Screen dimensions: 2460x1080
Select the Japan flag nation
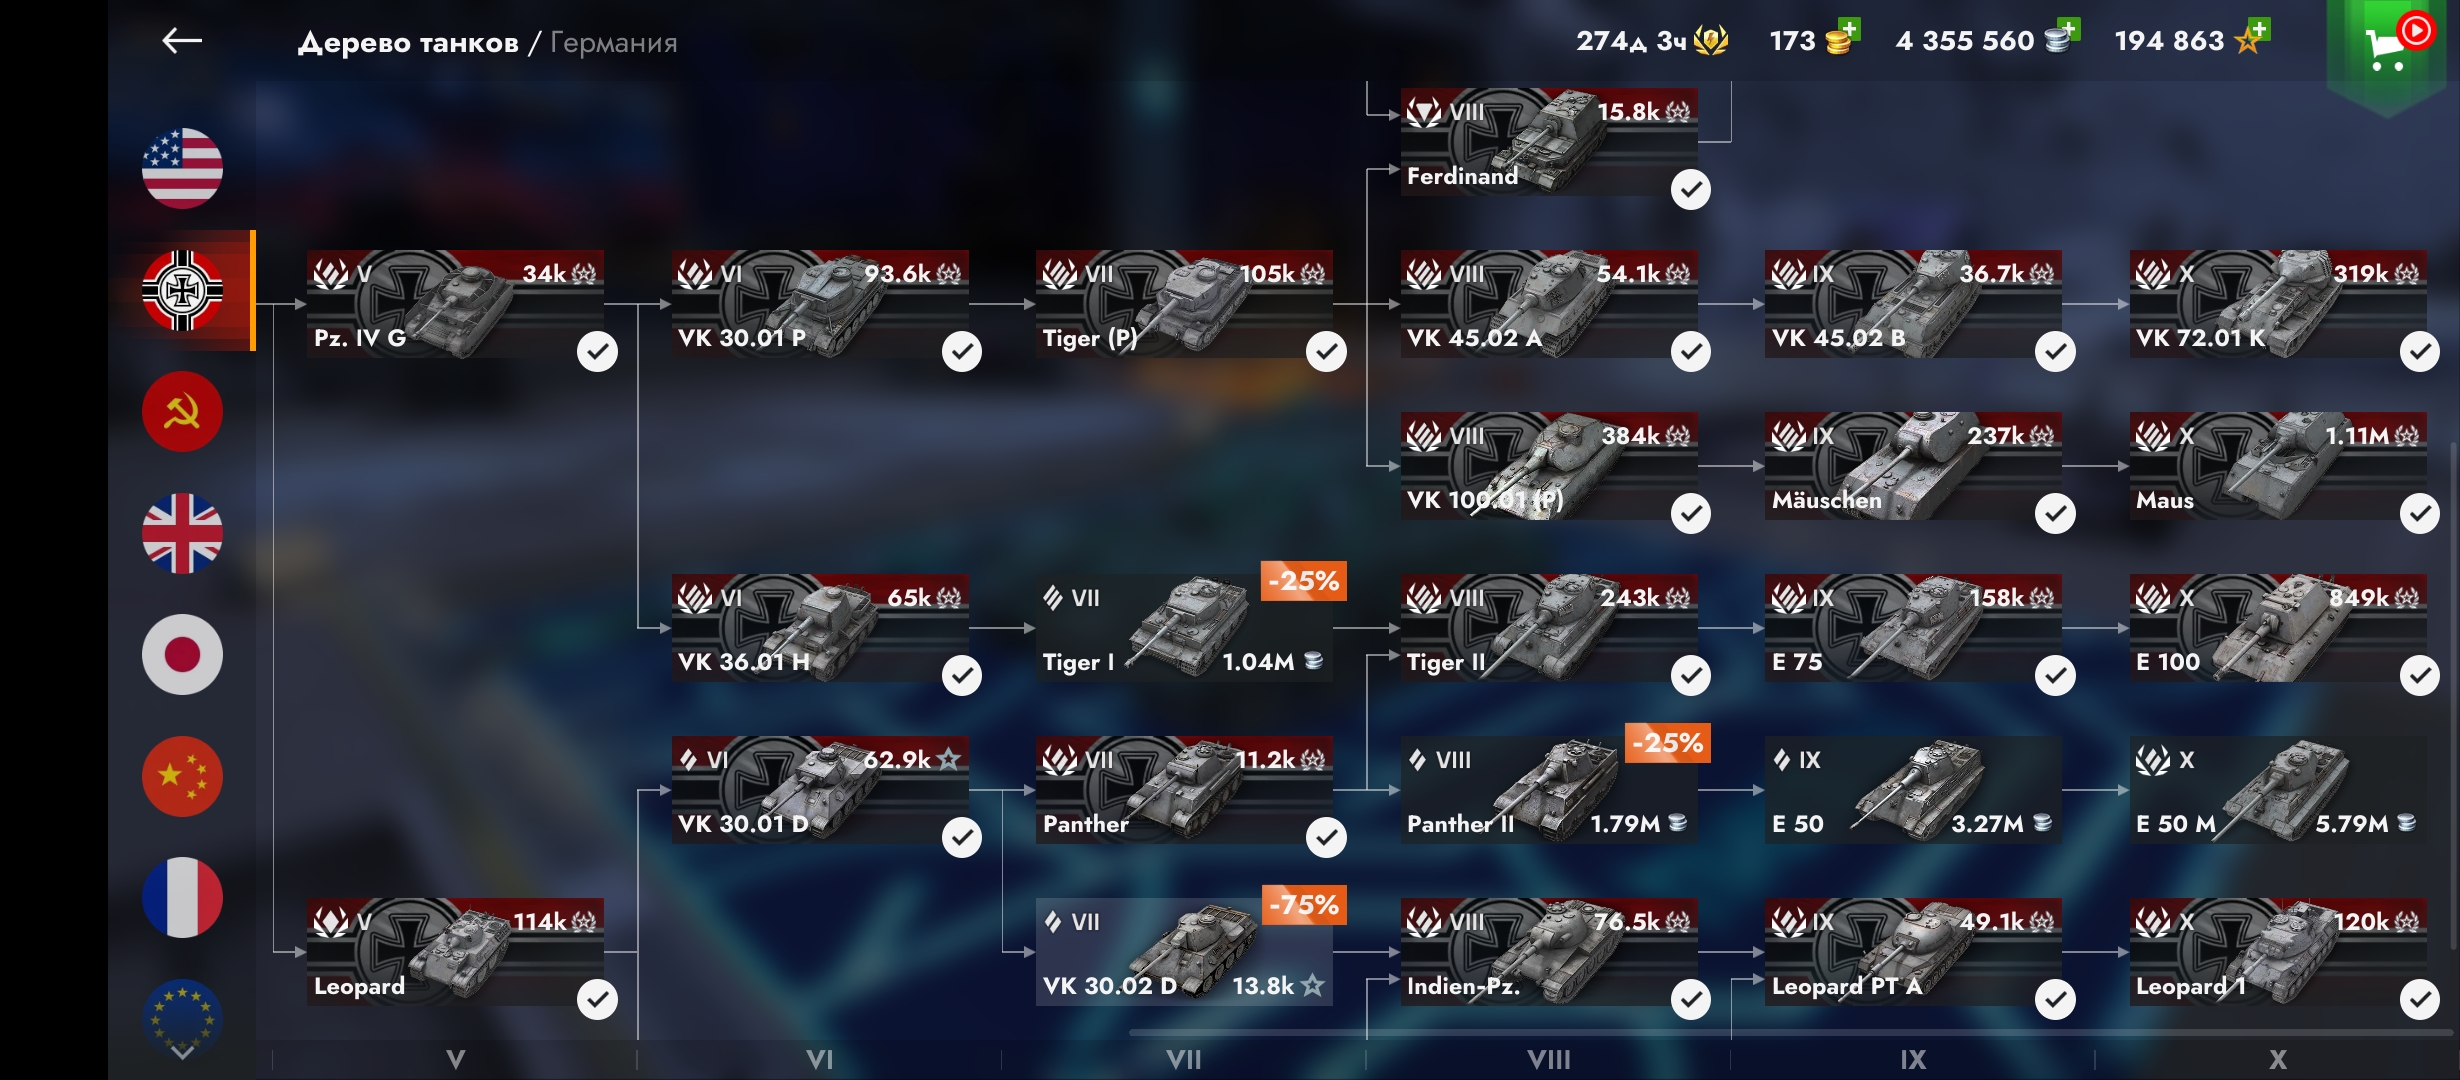(182, 655)
